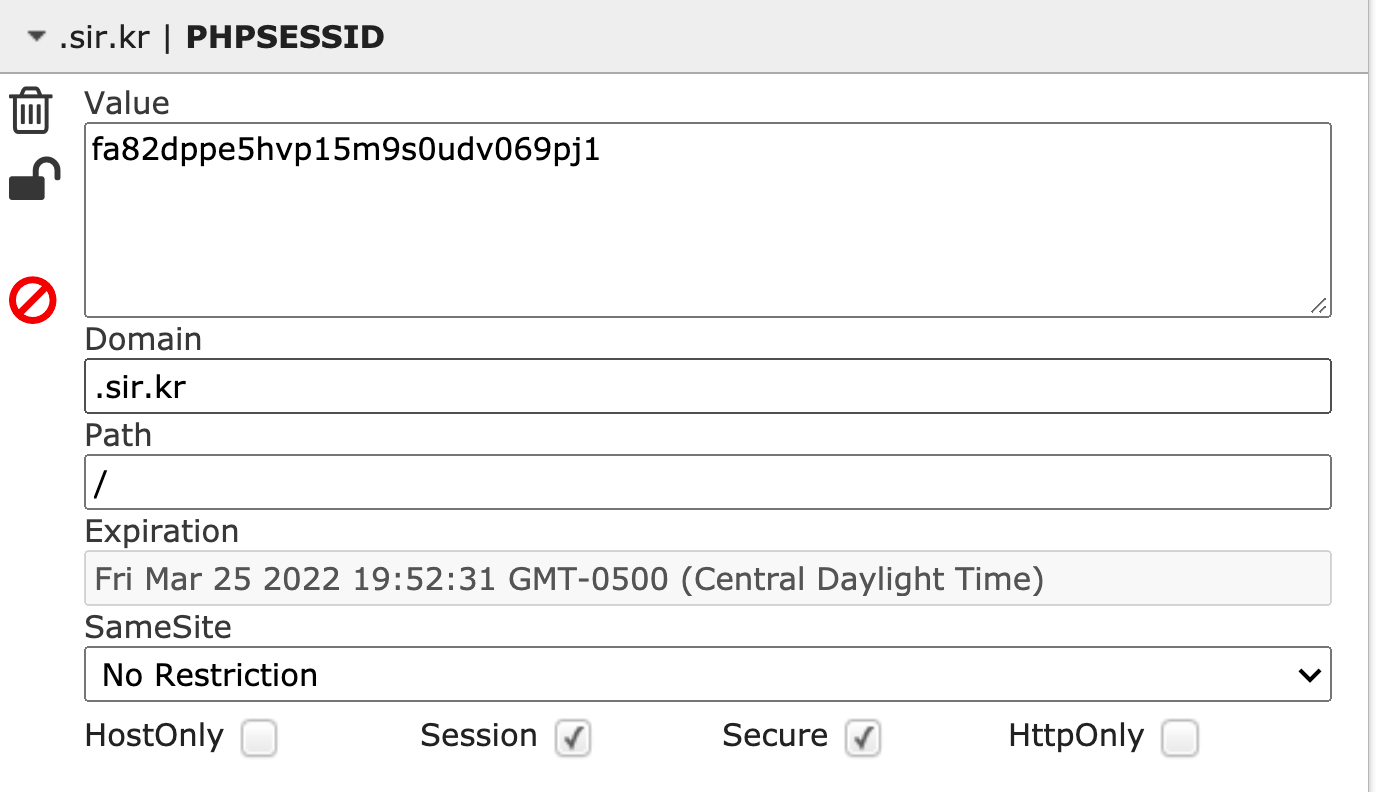This screenshot has width=1376, height=792.
Task: Click into the cookie Value text area
Action: point(707,220)
